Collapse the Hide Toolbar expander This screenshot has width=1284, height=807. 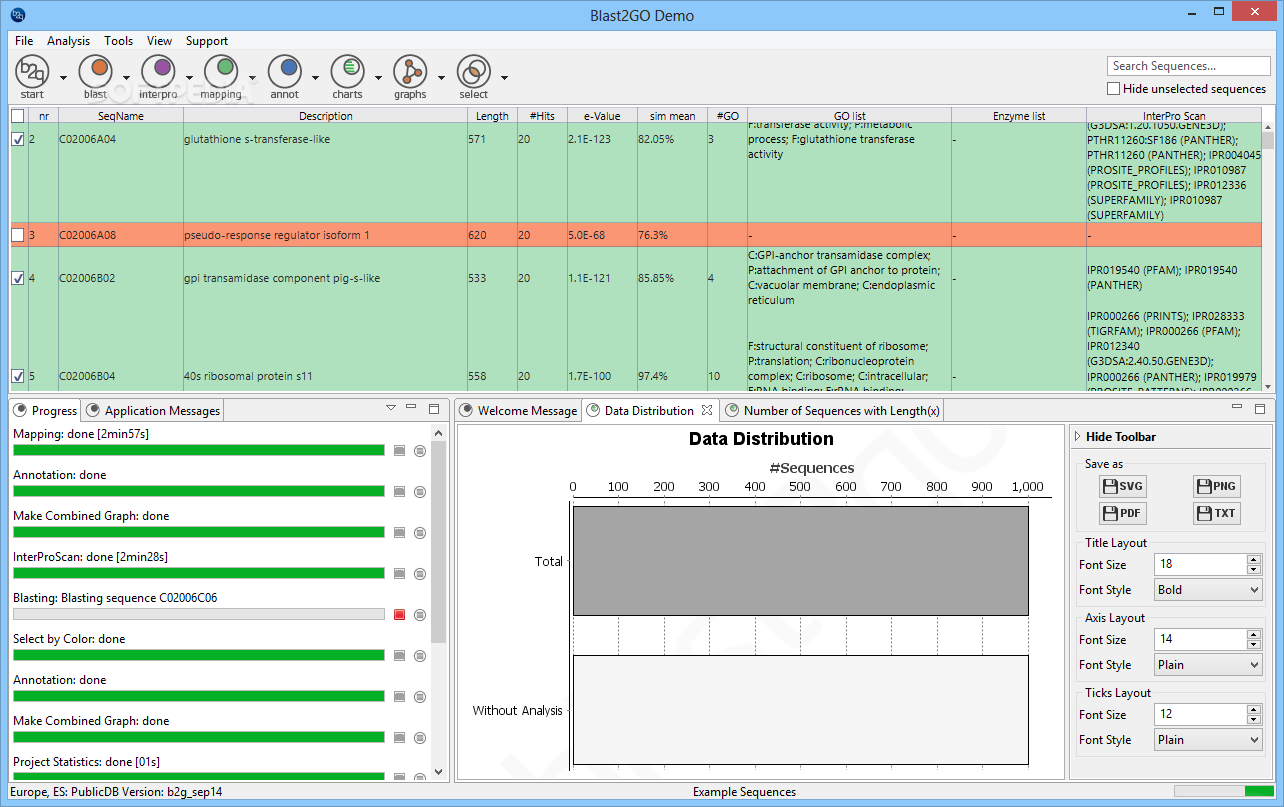point(1078,437)
